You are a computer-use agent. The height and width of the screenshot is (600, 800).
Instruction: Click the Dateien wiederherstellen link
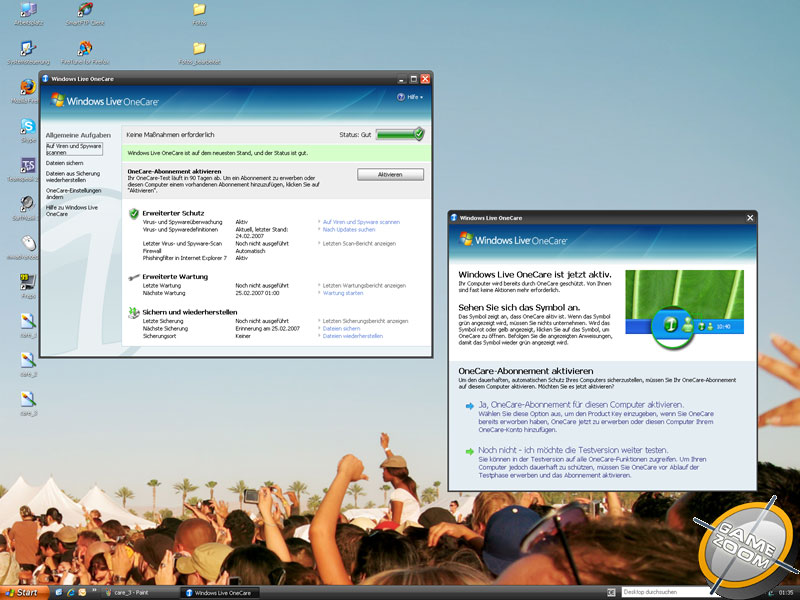[x=353, y=336]
